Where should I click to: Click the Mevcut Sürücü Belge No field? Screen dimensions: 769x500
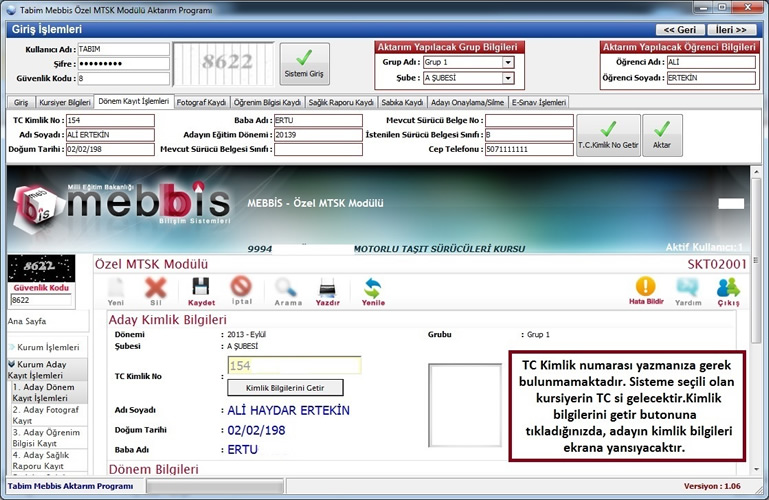[529, 121]
